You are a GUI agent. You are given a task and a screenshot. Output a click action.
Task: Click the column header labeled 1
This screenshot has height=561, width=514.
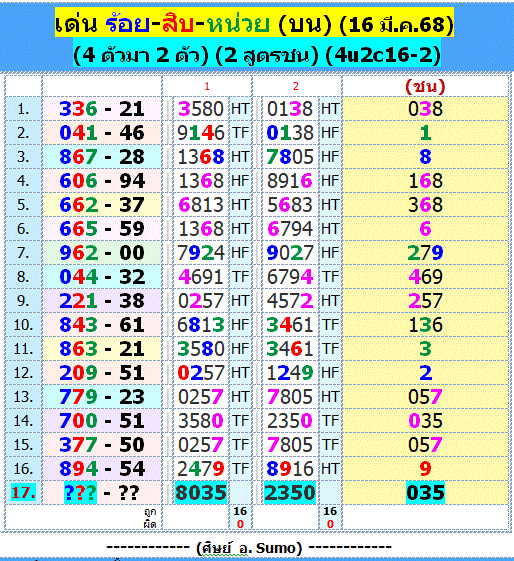207,86
